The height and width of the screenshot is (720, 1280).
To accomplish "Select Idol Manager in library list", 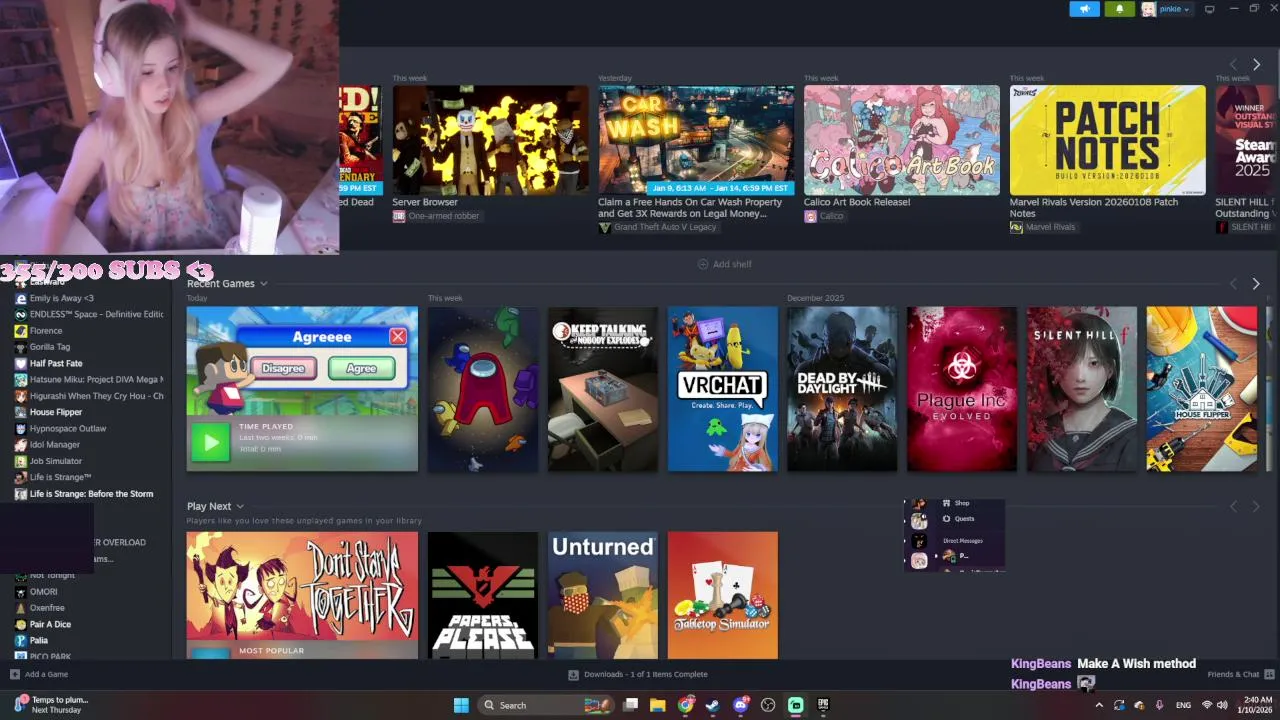I will pos(55,445).
